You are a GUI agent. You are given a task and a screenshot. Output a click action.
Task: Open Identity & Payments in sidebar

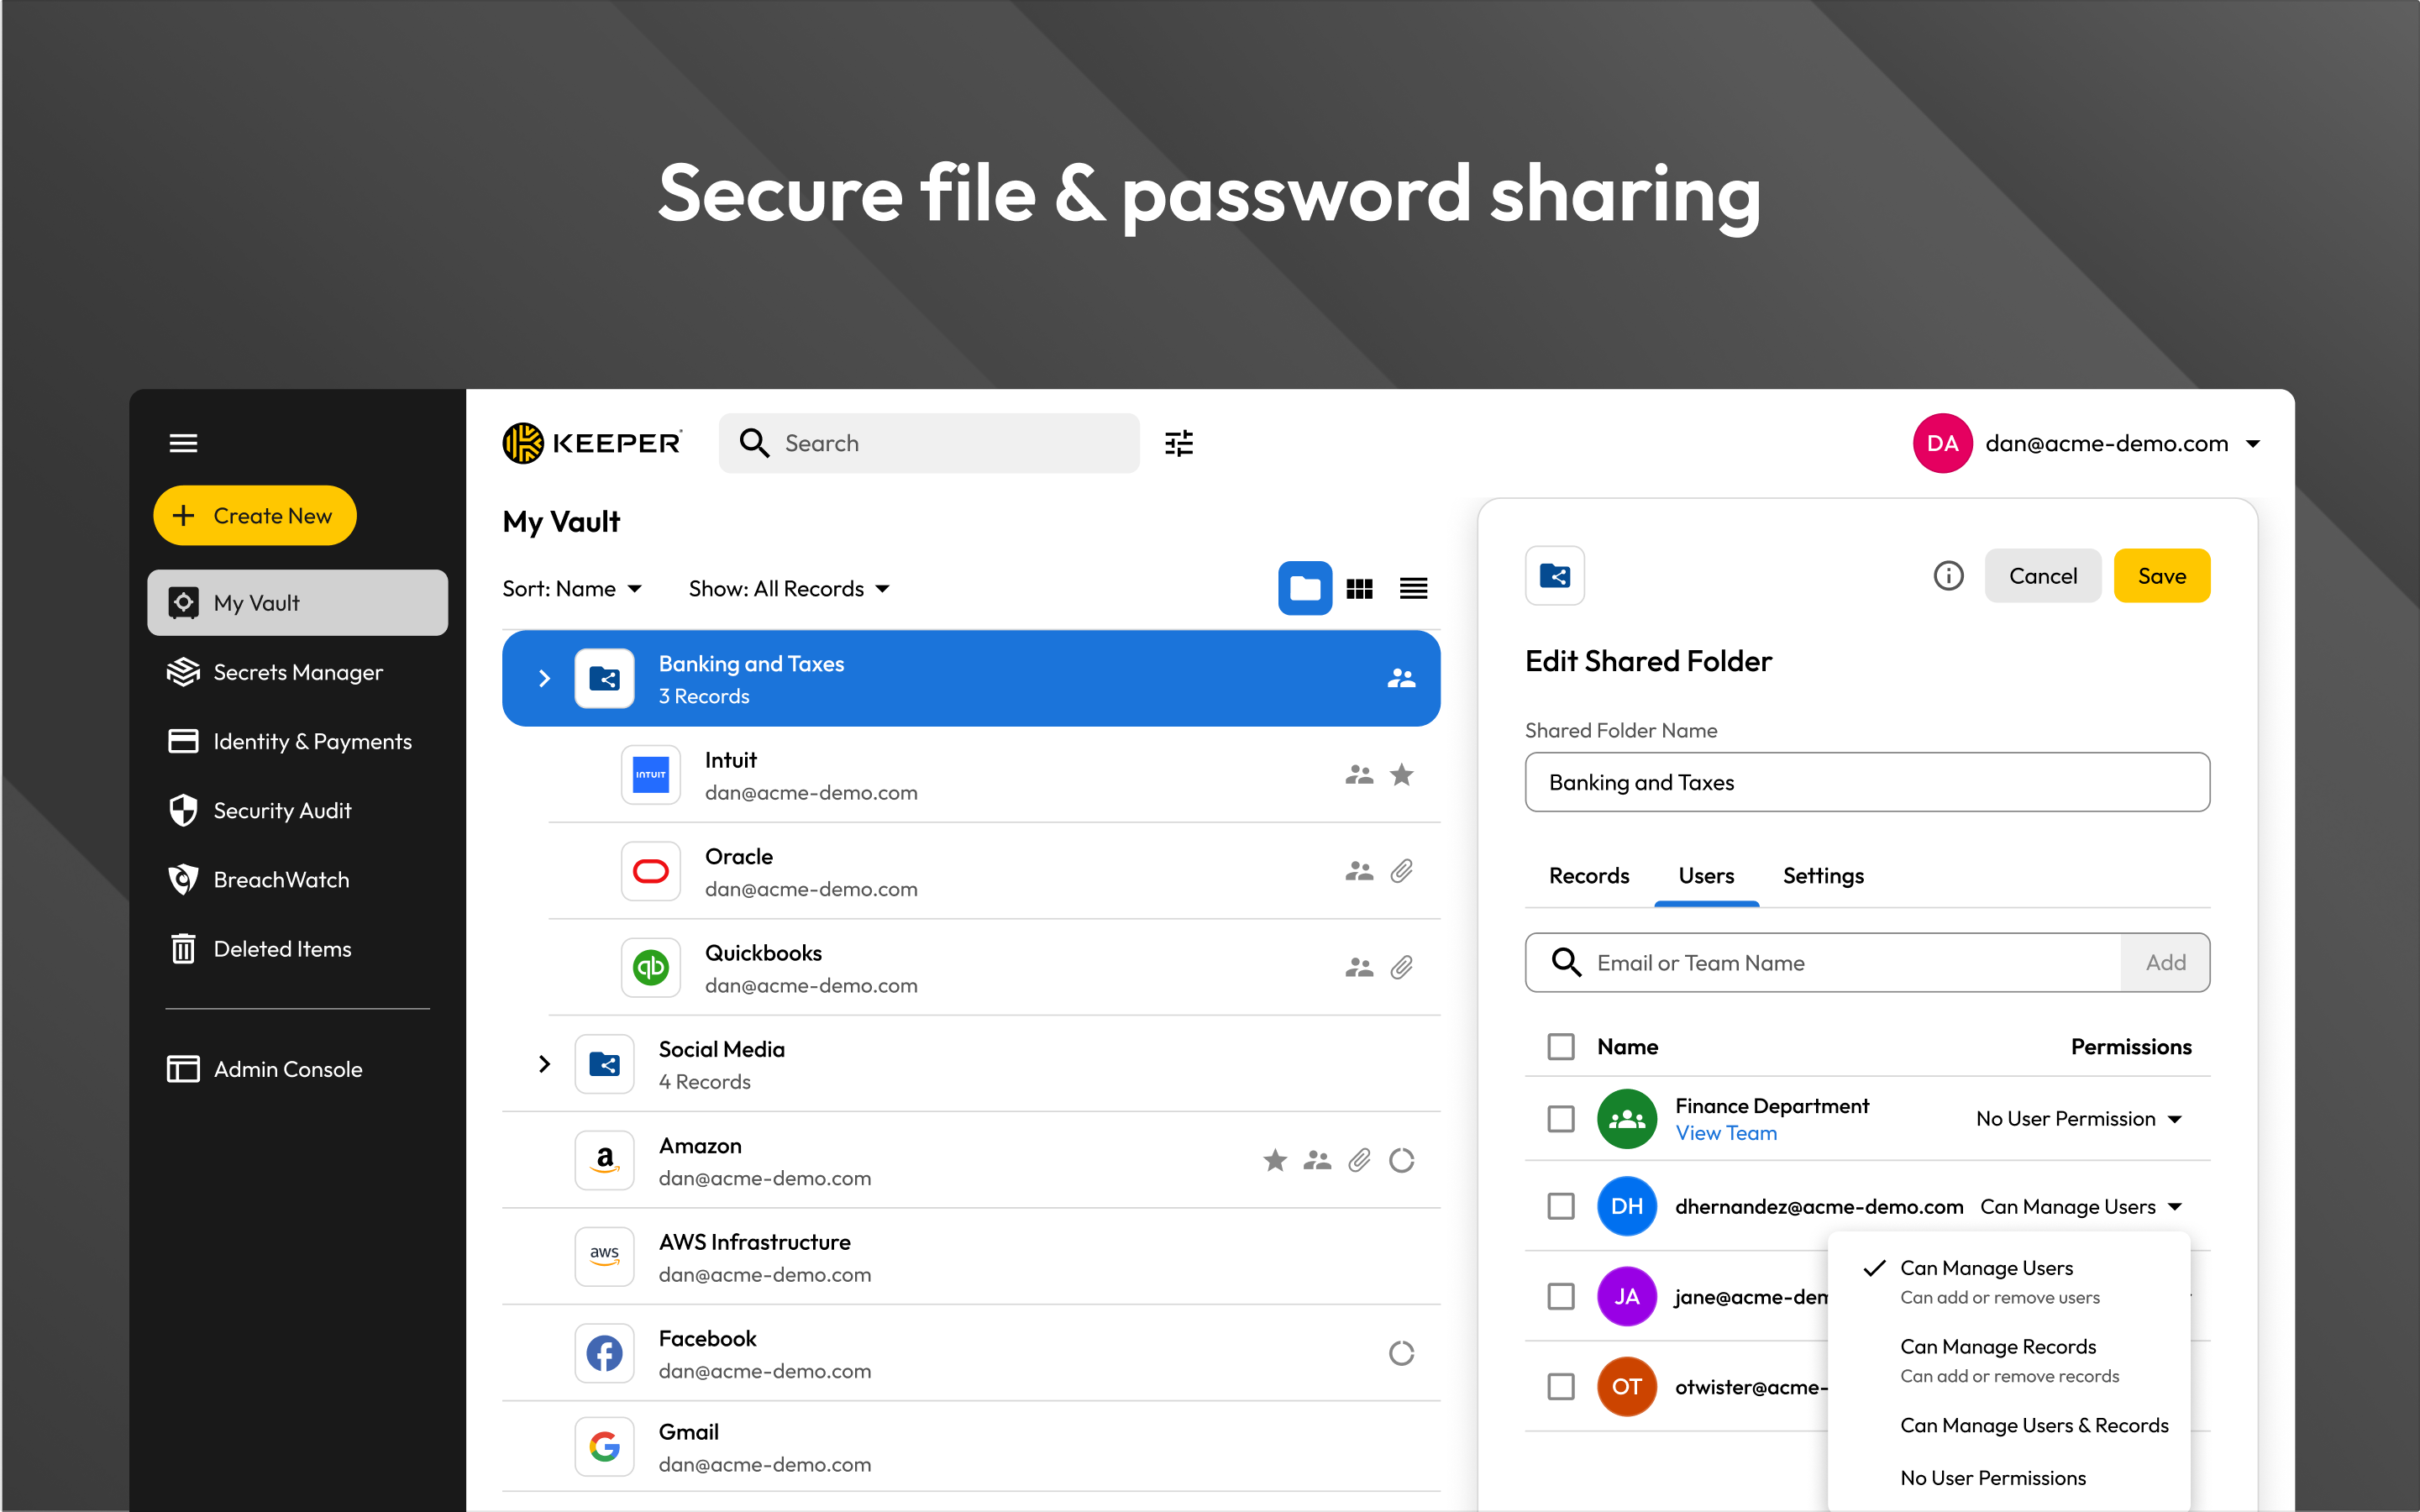pos(297,741)
